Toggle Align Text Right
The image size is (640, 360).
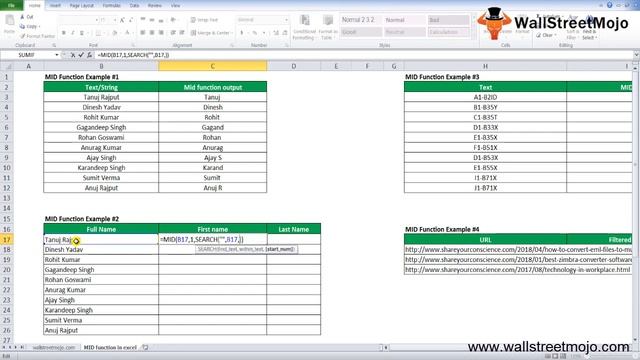[x=161, y=33]
